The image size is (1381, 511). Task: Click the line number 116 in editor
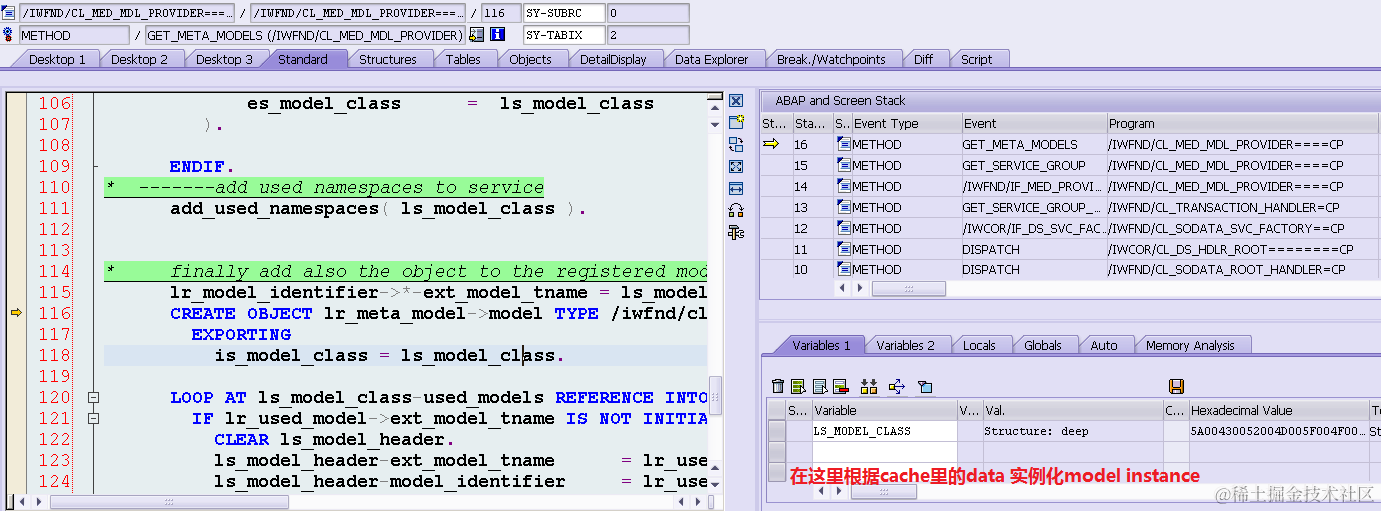[x=55, y=313]
